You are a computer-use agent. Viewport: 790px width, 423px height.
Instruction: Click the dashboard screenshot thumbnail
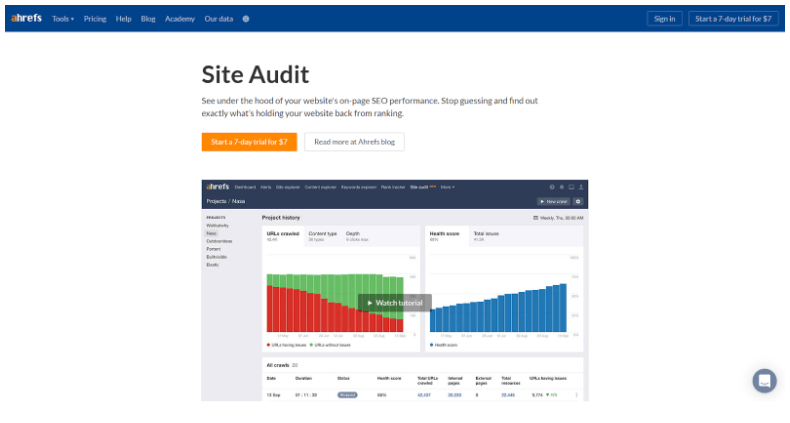click(395, 291)
